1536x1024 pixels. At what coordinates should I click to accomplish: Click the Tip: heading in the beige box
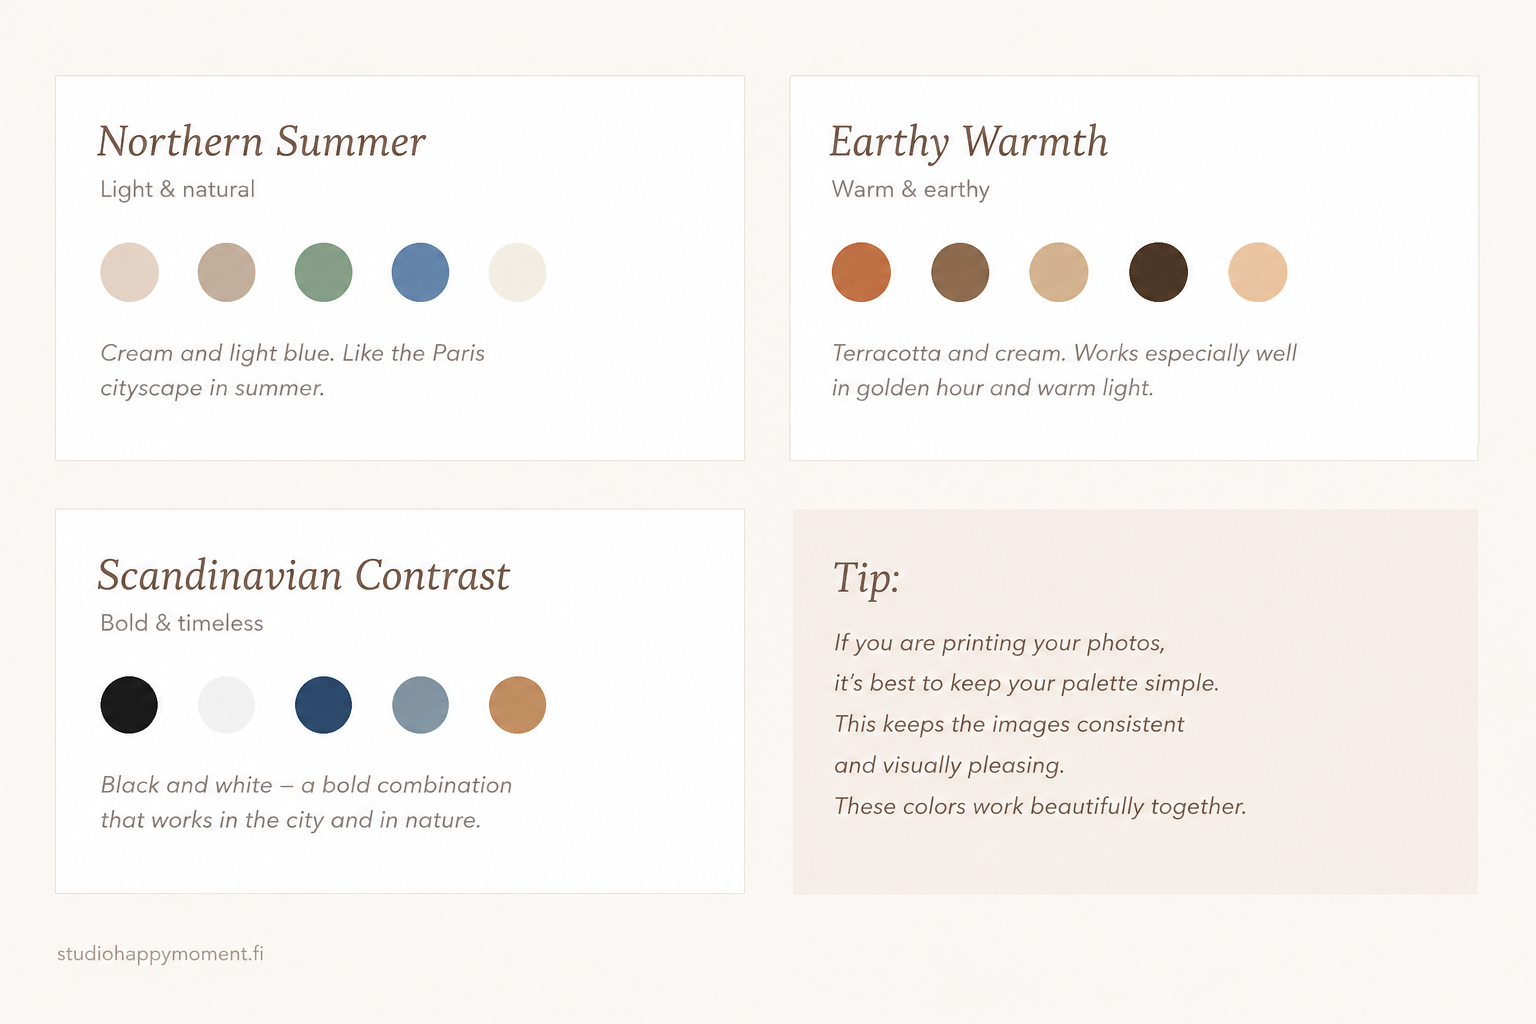click(x=867, y=579)
